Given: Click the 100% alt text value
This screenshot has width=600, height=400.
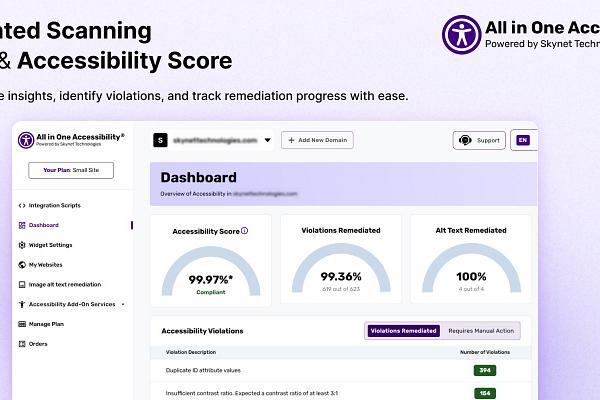Looking at the screenshot, I should [471, 276].
